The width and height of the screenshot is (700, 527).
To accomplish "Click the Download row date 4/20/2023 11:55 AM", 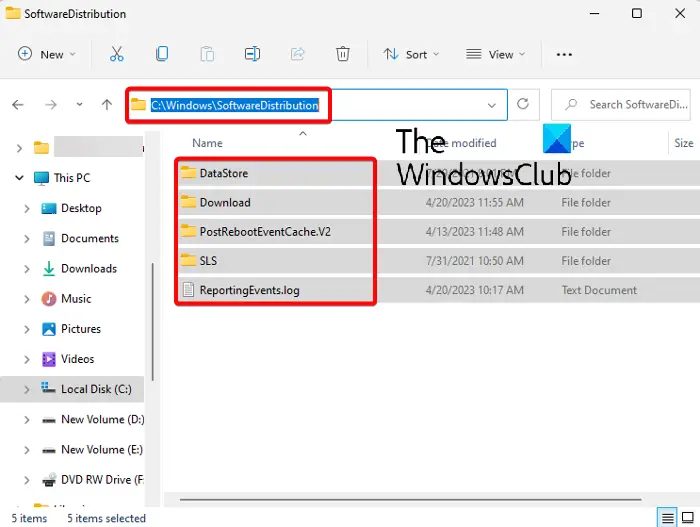I will tap(475, 202).
